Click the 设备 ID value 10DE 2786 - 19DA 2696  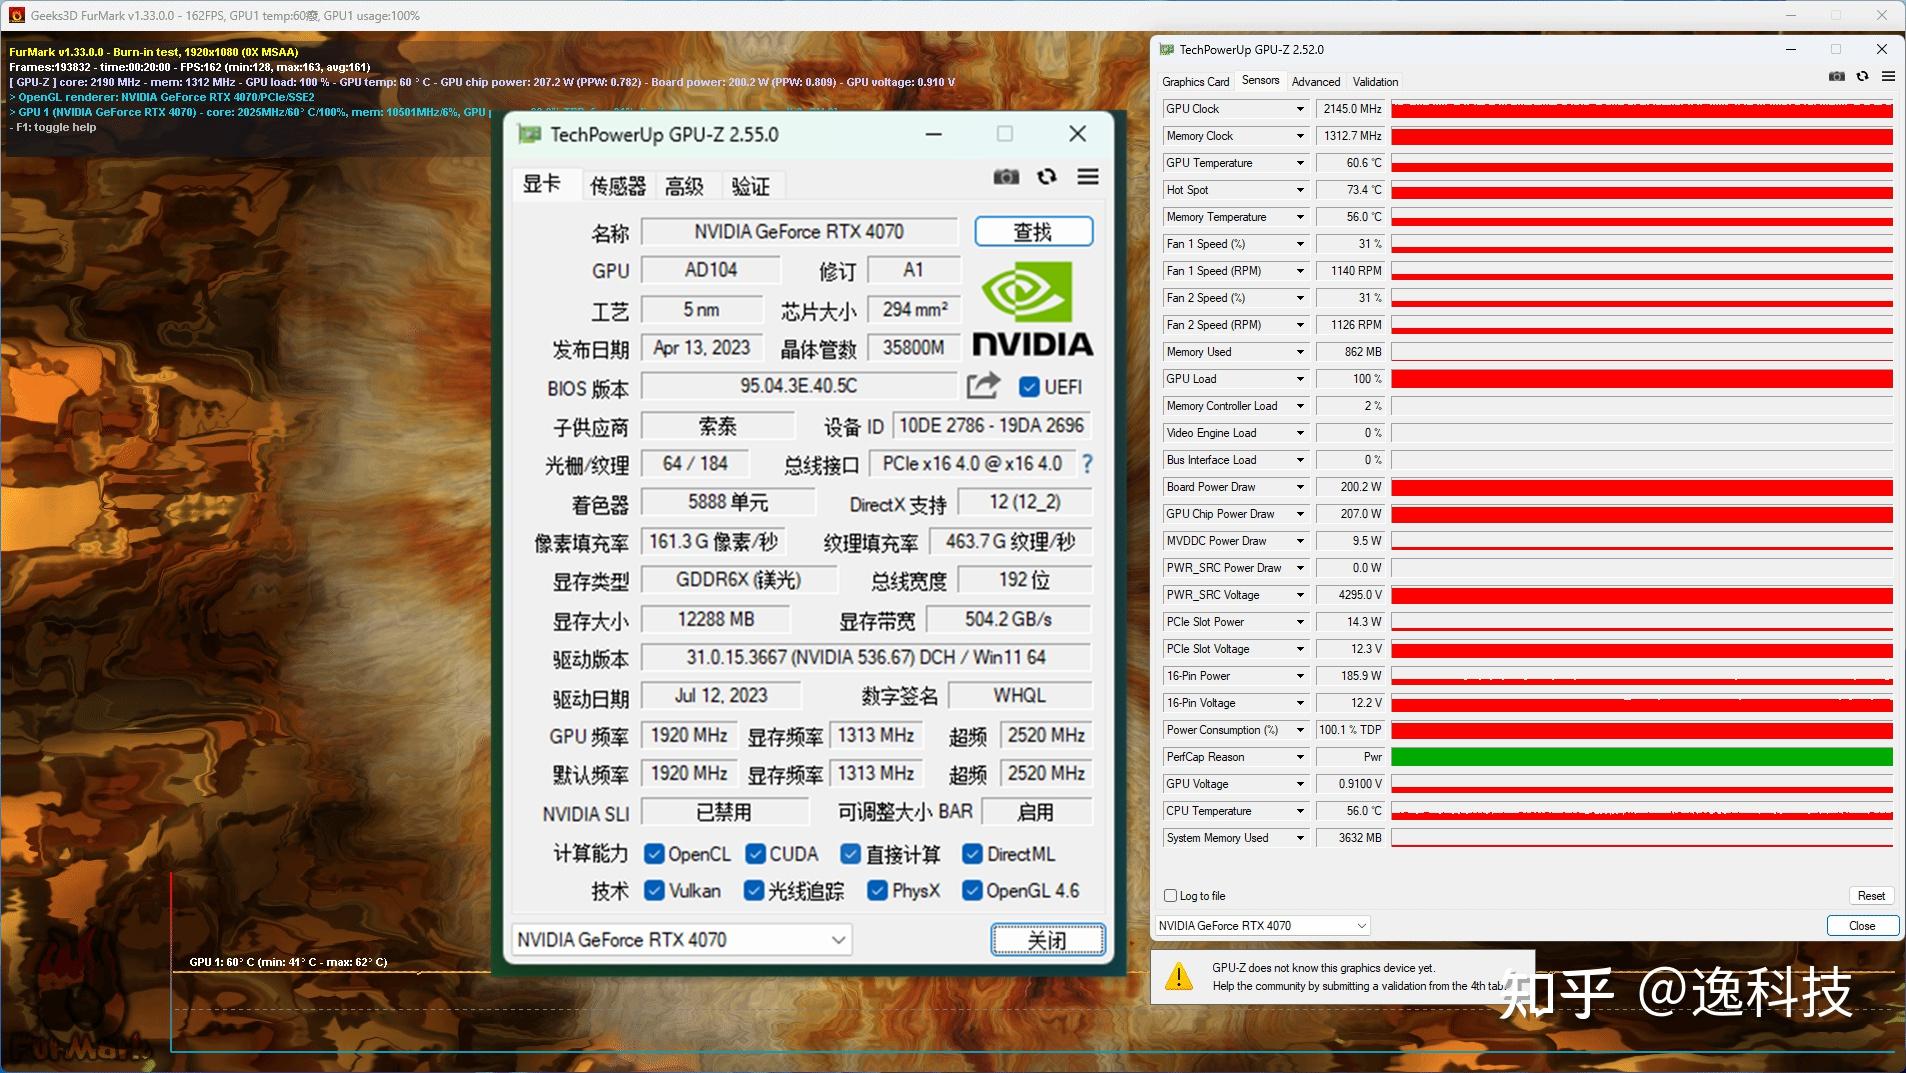pos(991,426)
